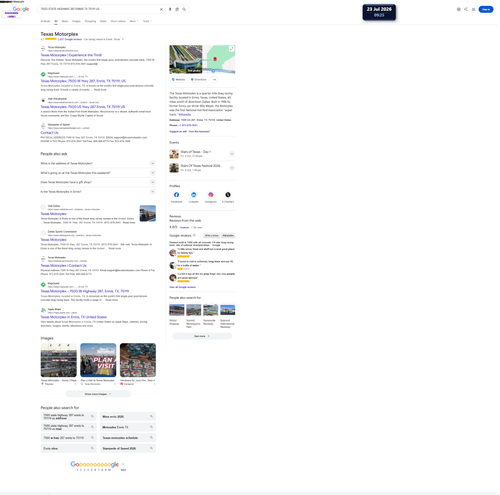Viewport: 500px width, 495px height.
Task: Click 'View all Google reviews' link
Action: (182, 287)
